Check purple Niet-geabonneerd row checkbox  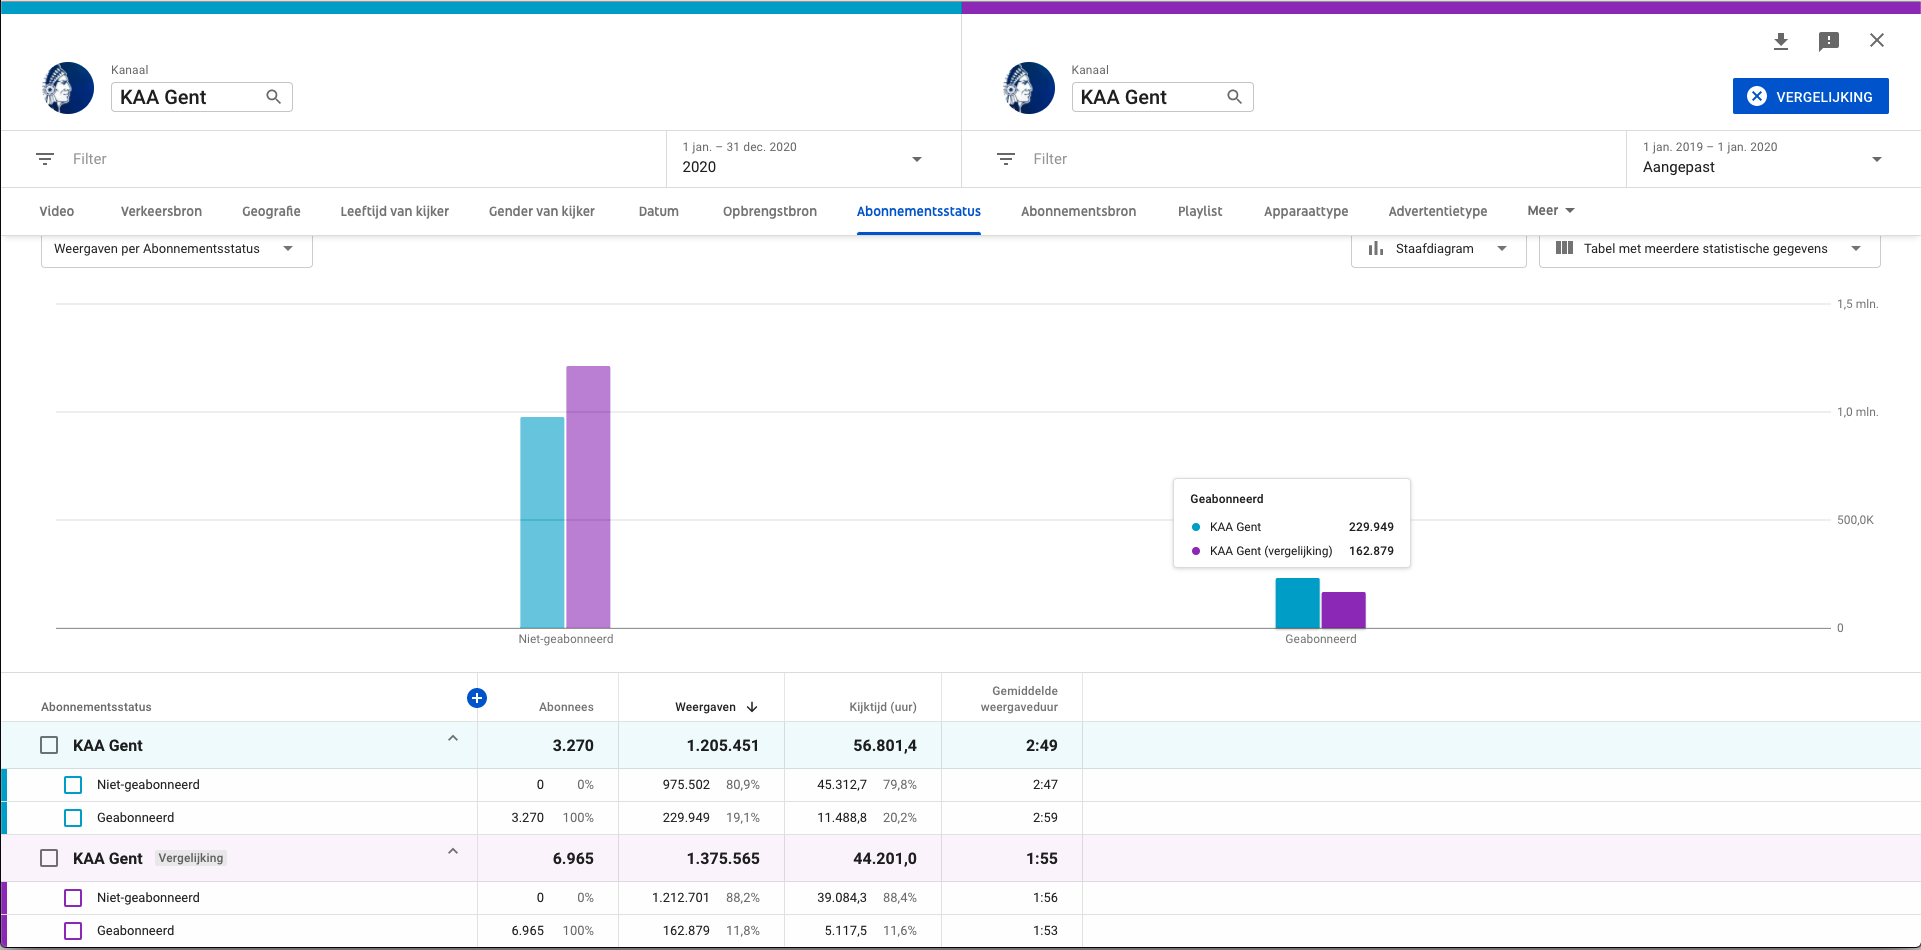click(x=73, y=898)
